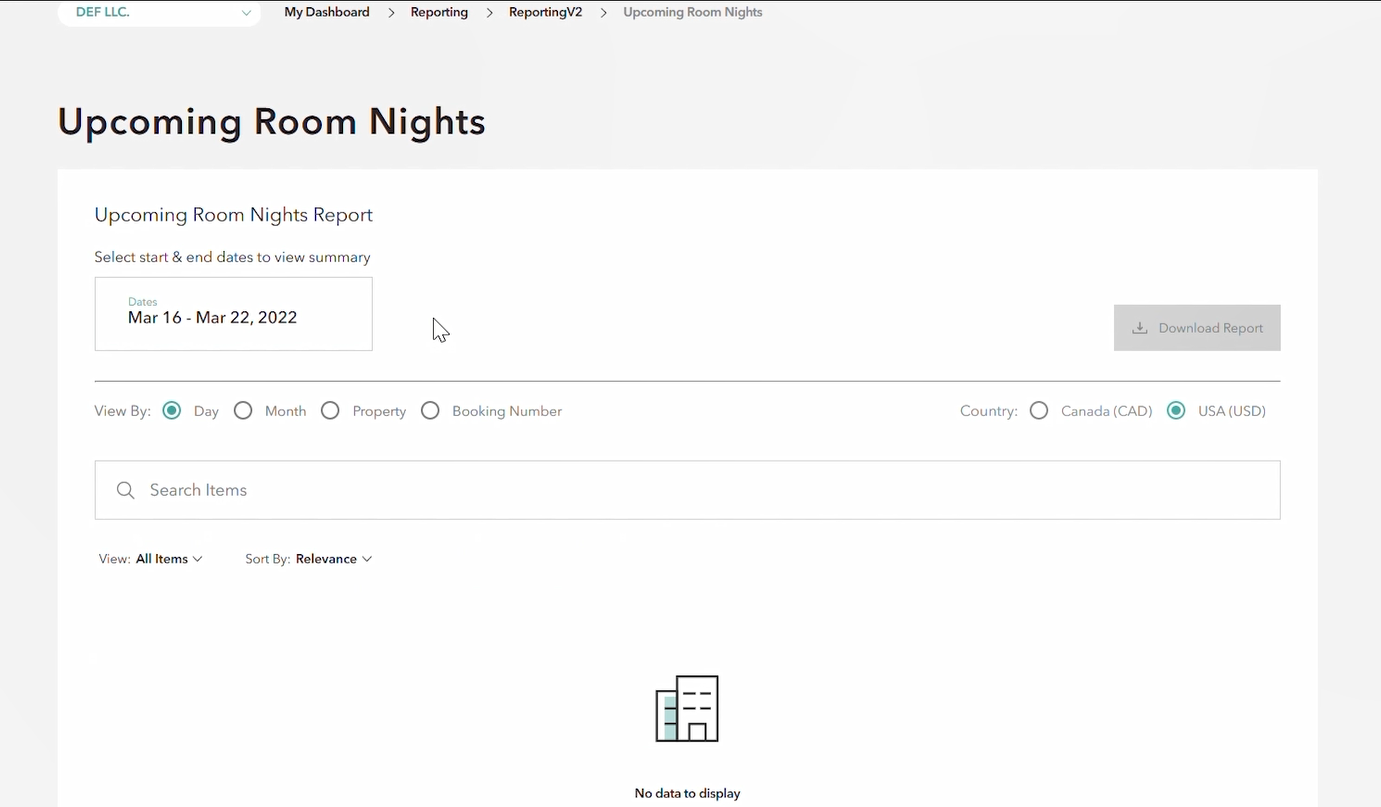Expand the View All Items dropdown
Image resolution: width=1381 pixels, height=807 pixels.
(x=151, y=559)
